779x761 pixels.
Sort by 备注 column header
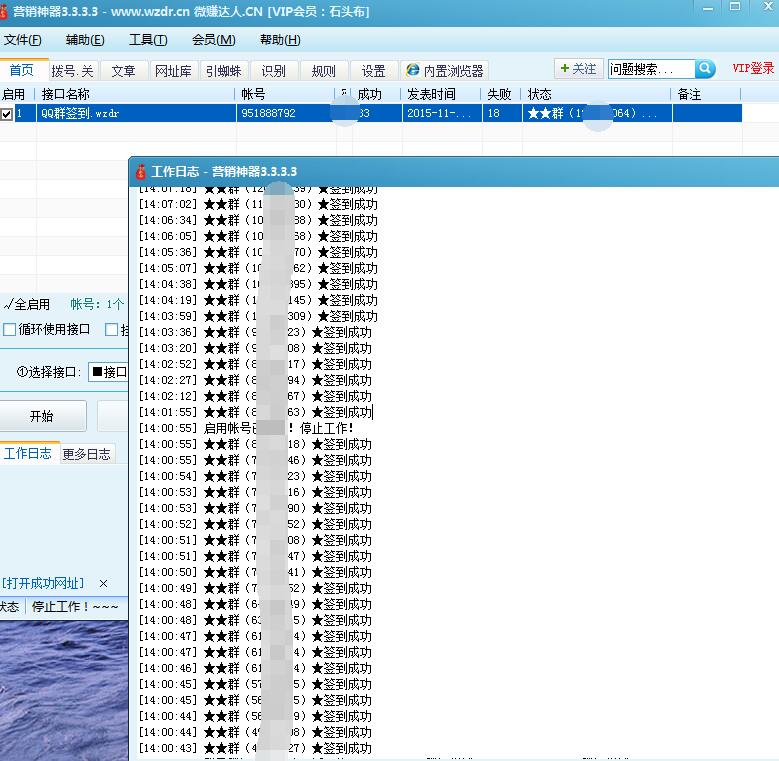pyautogui.click(x=706, y=94)
